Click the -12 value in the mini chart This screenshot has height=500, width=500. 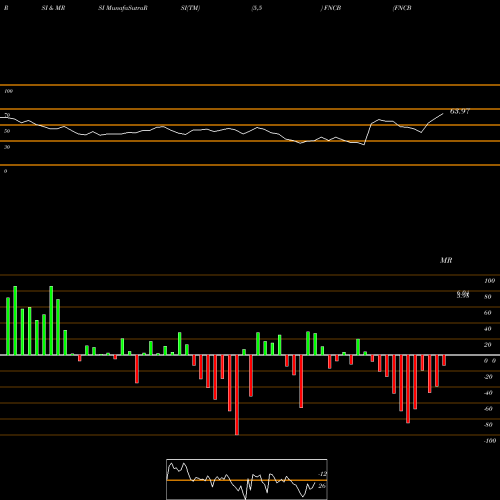click(x=322, y=474)
